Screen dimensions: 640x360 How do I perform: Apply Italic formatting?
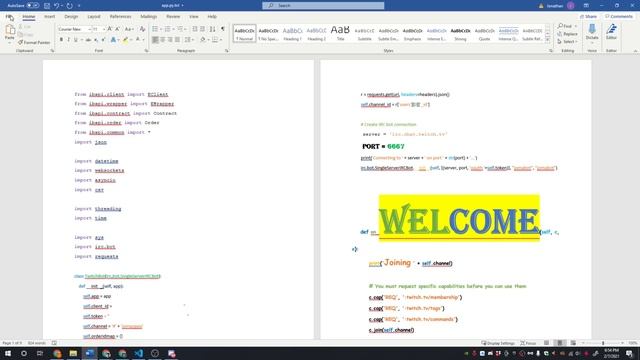point(68,40)
